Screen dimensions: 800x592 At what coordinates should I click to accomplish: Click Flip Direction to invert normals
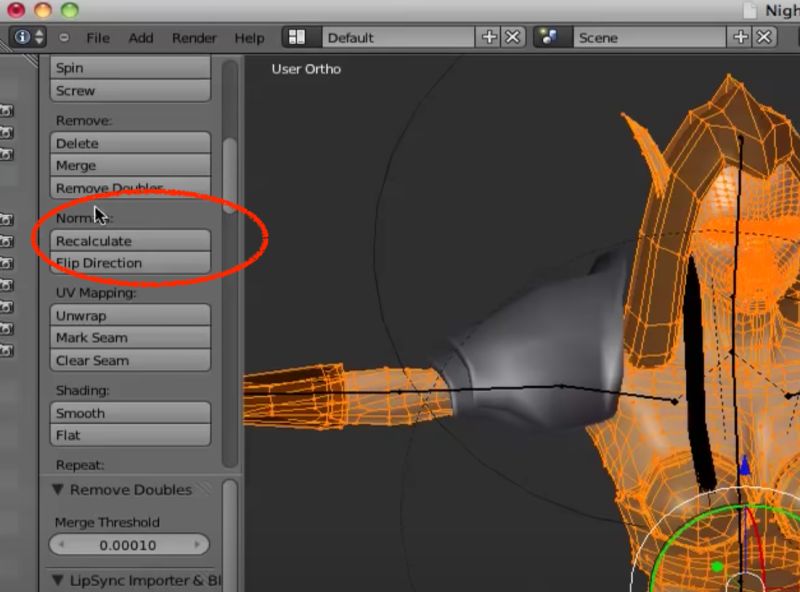coord(129,263)
